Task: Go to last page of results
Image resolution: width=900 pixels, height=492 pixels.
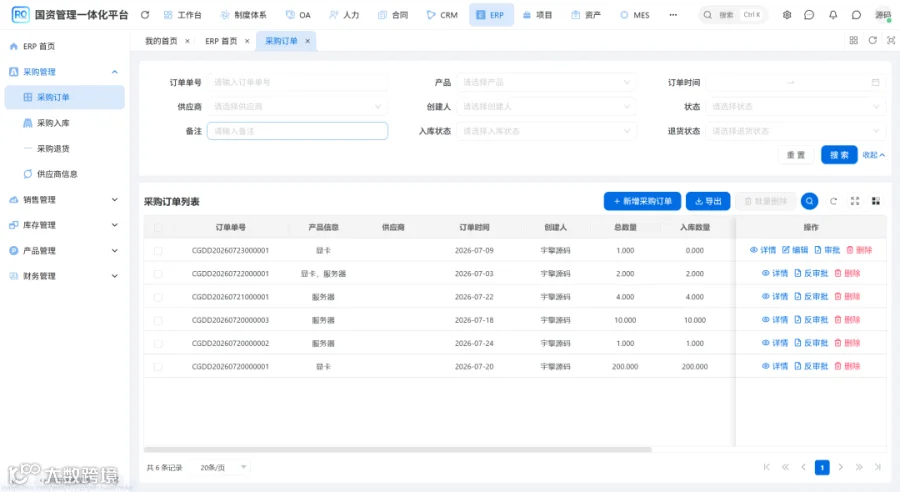Action: coord(878,467)
